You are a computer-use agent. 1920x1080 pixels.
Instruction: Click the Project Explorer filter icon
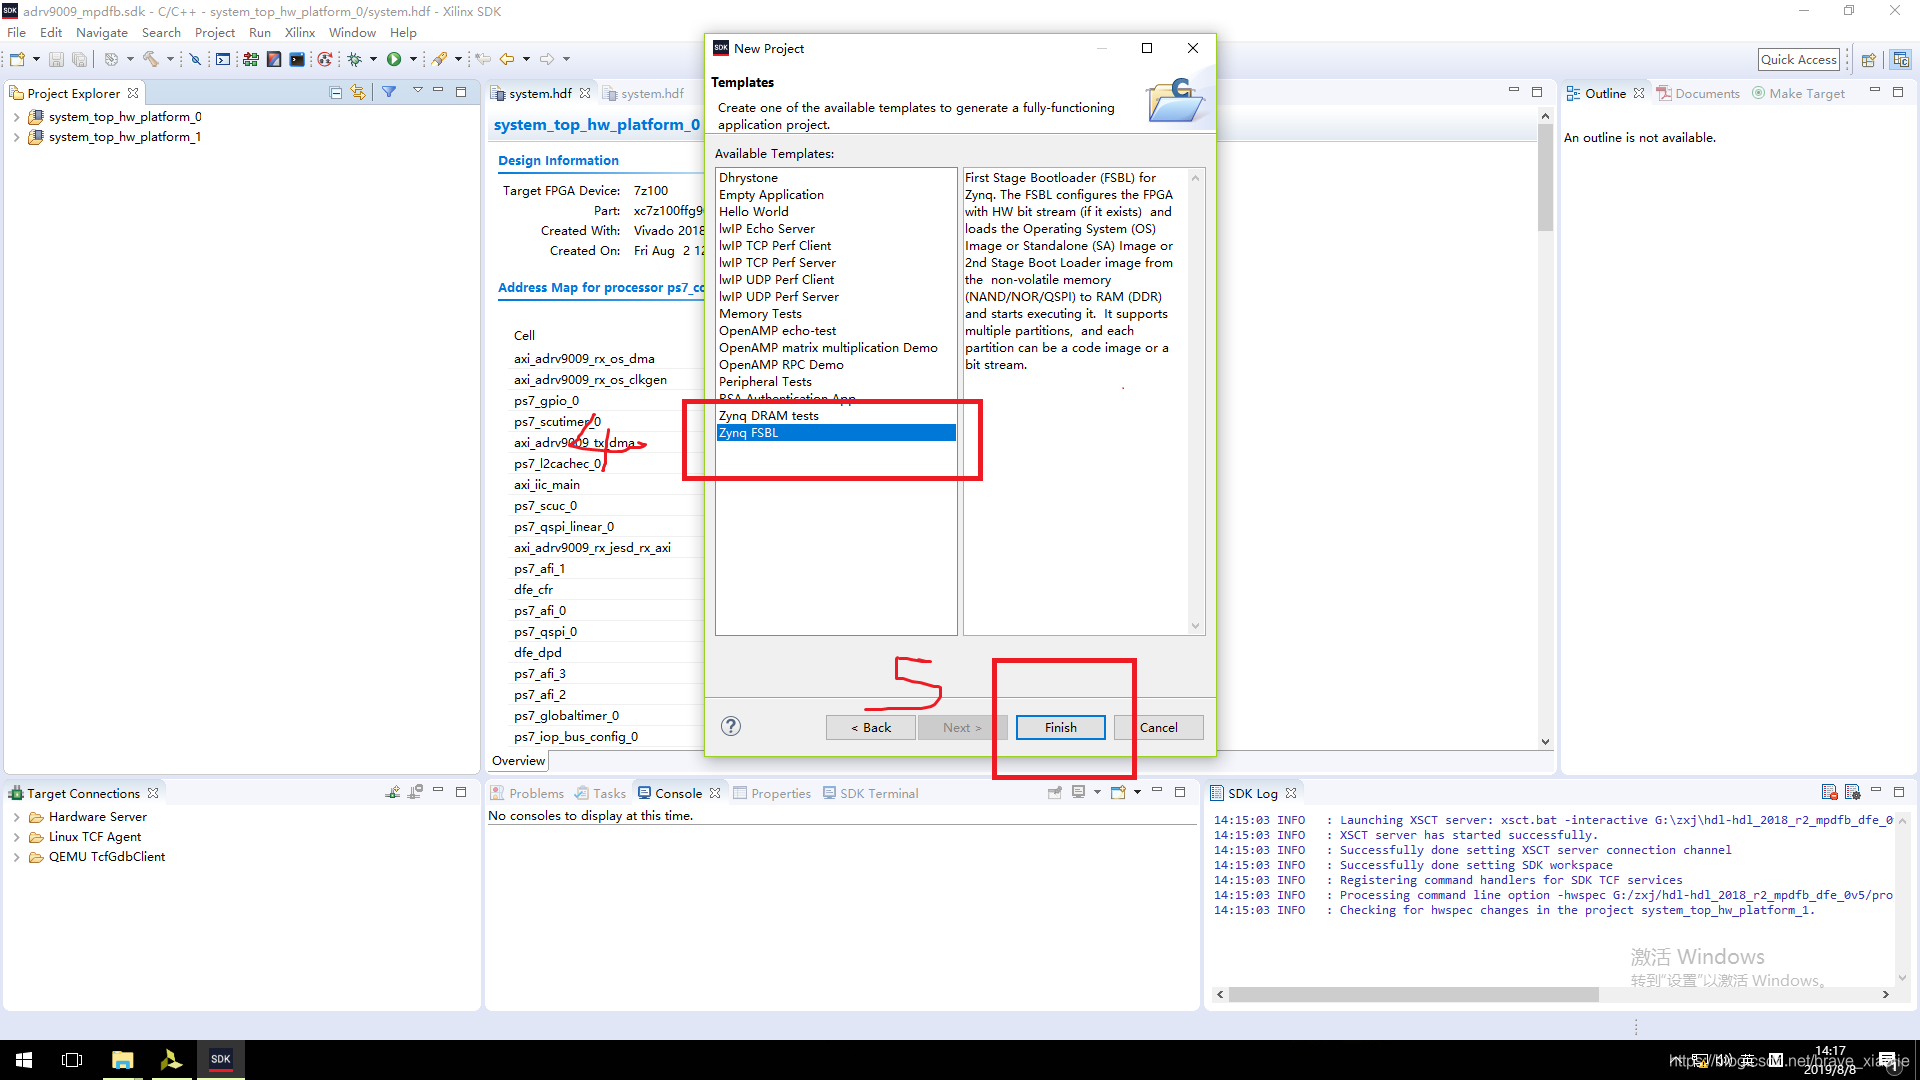(x=389, y=93)
